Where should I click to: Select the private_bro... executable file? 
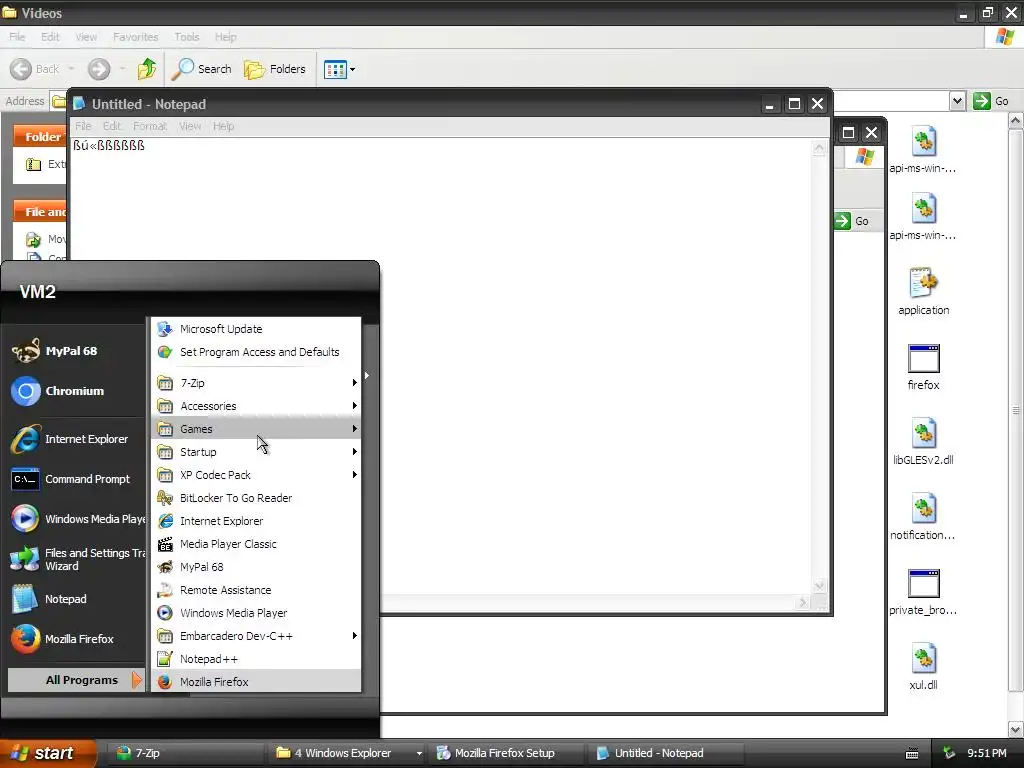click(923, 592)
